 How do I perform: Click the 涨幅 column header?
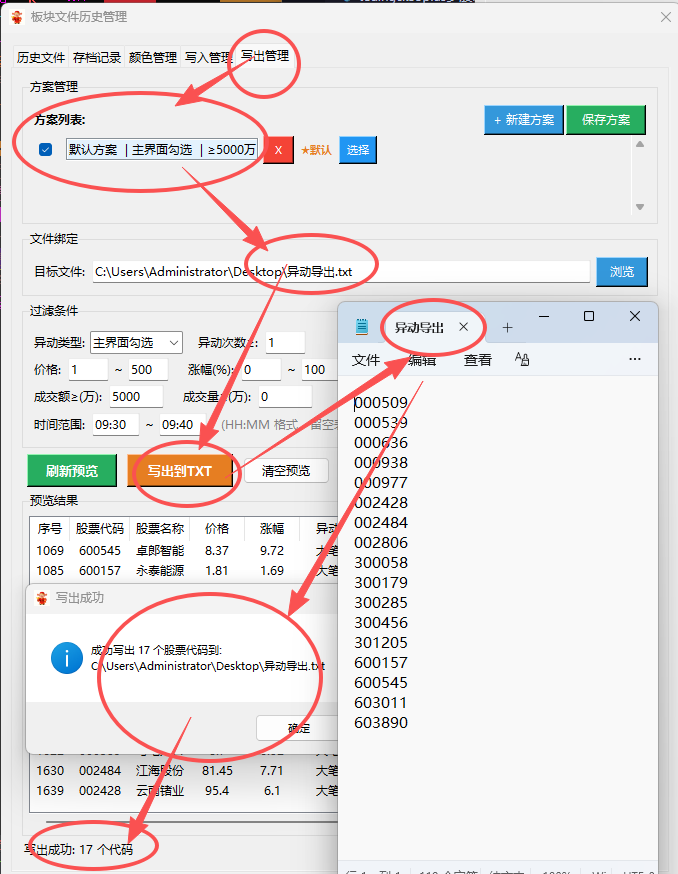272,528
